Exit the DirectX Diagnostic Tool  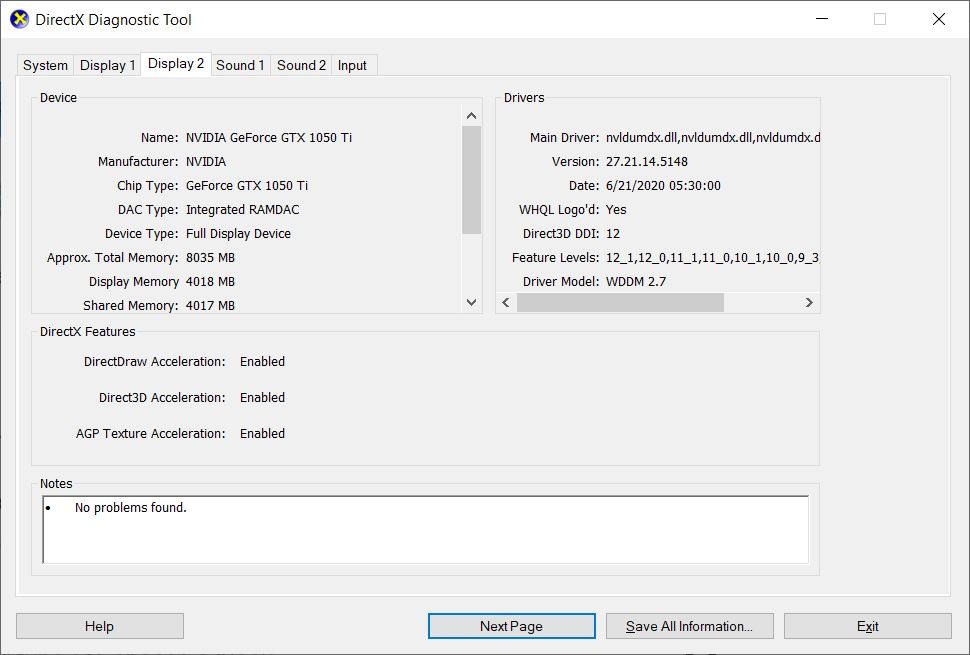(x=868, y=625)
